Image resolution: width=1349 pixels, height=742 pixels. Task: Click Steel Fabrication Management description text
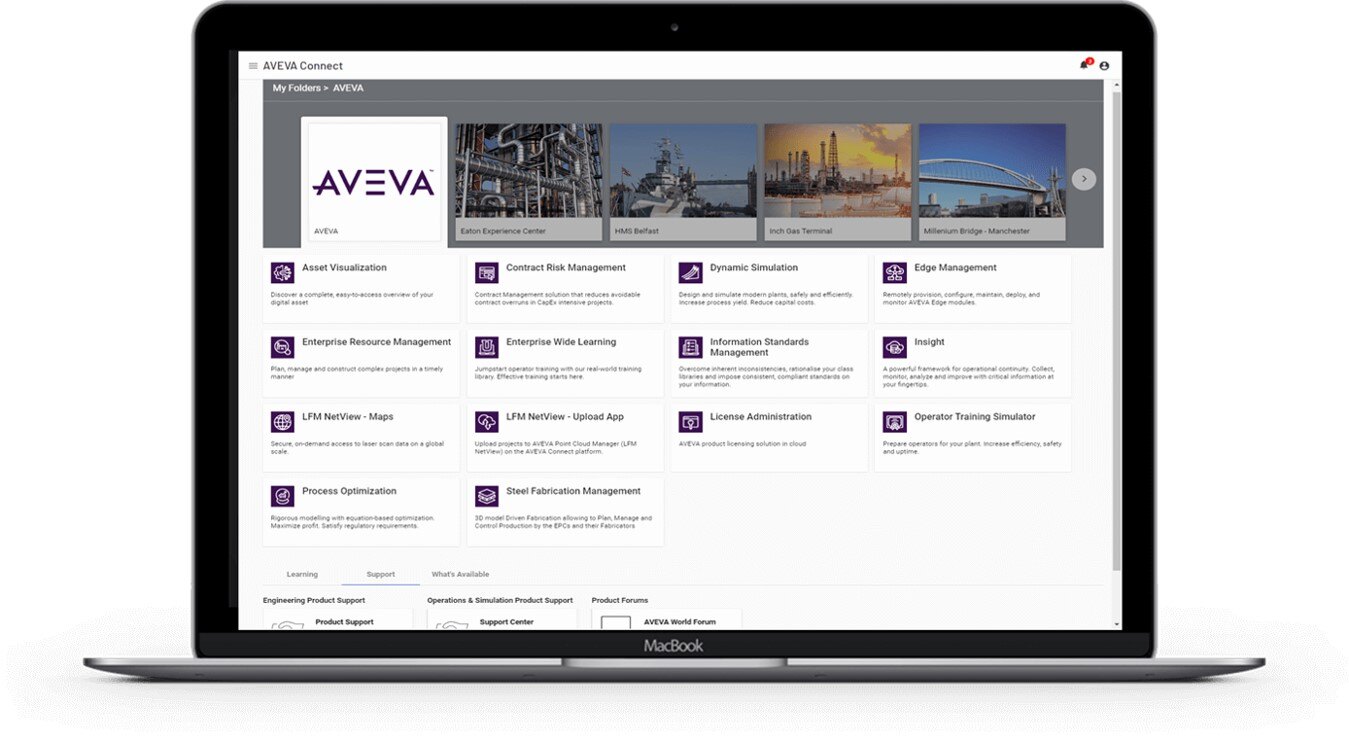(563, 521)
